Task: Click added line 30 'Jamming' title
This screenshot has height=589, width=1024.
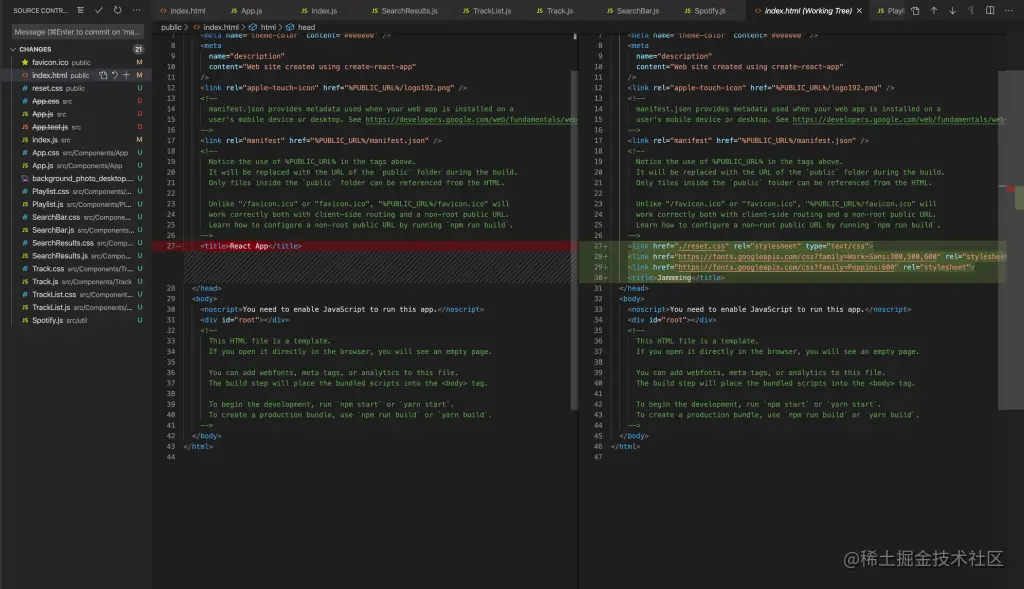Action: click(676, 278)
